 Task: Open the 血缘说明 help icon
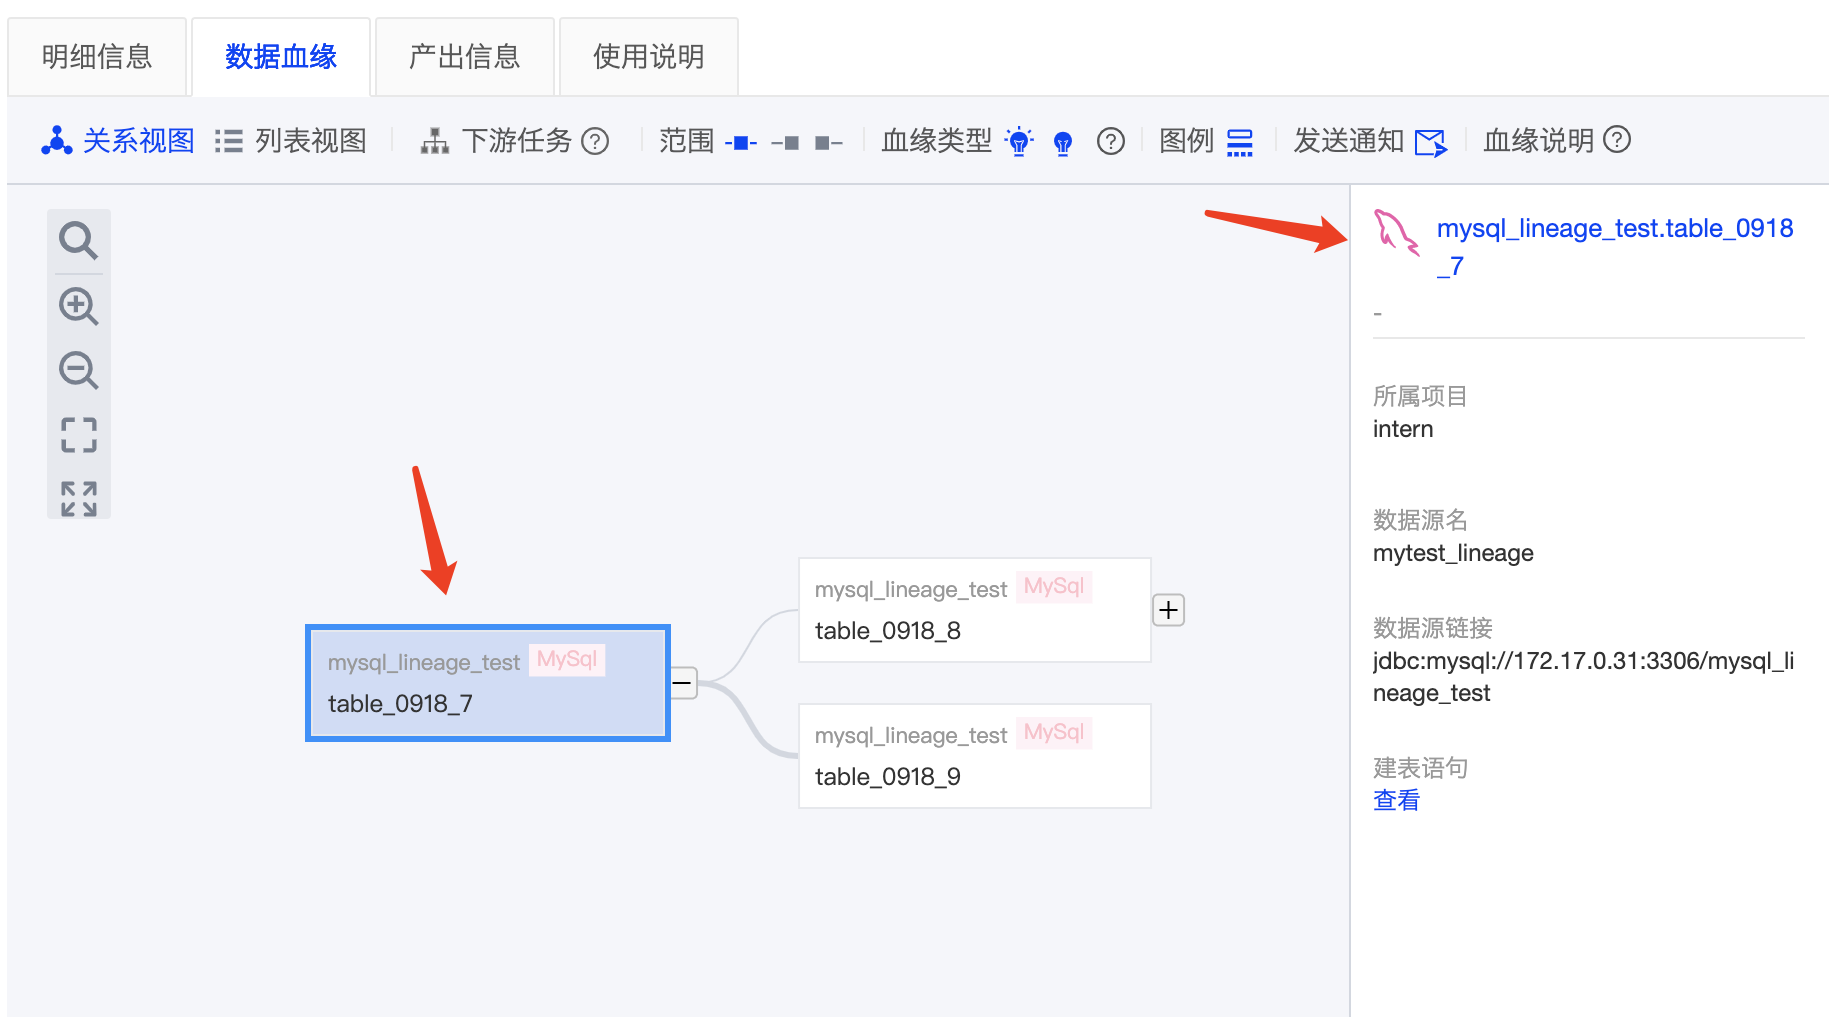coord(1617,139)
